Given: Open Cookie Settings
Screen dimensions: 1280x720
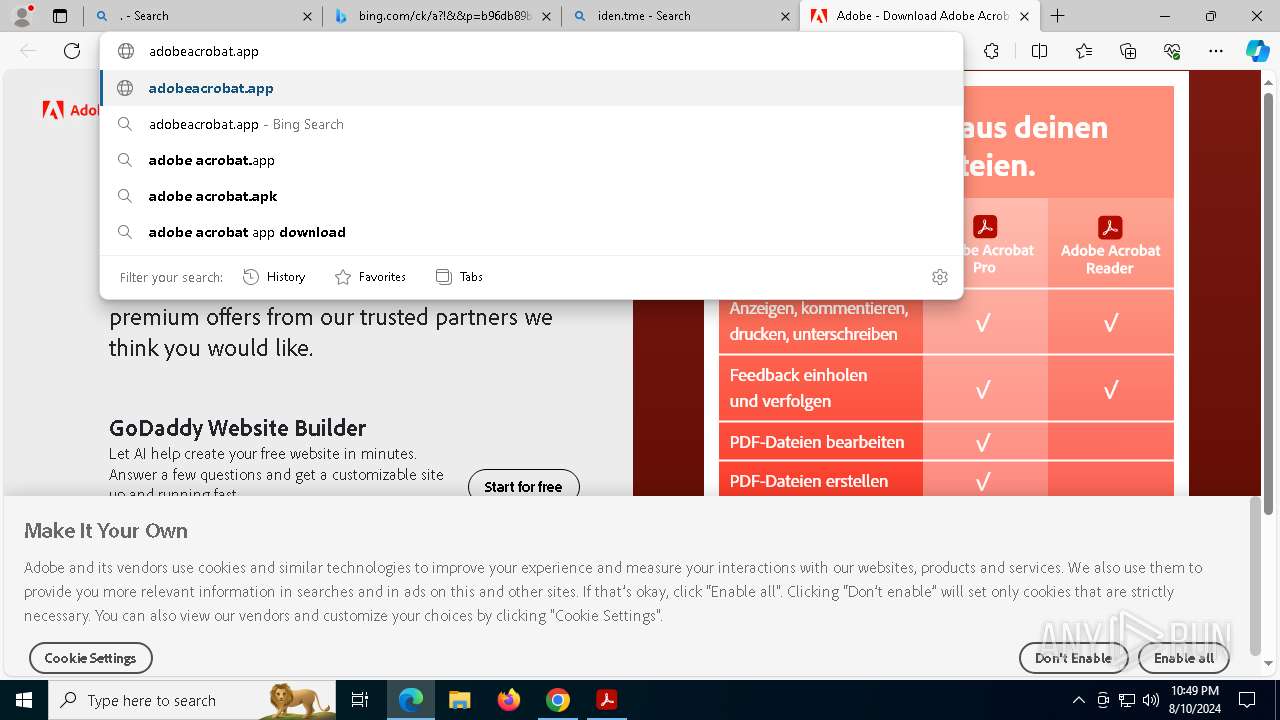Looking at the screenshot, I should click(90, 658).
